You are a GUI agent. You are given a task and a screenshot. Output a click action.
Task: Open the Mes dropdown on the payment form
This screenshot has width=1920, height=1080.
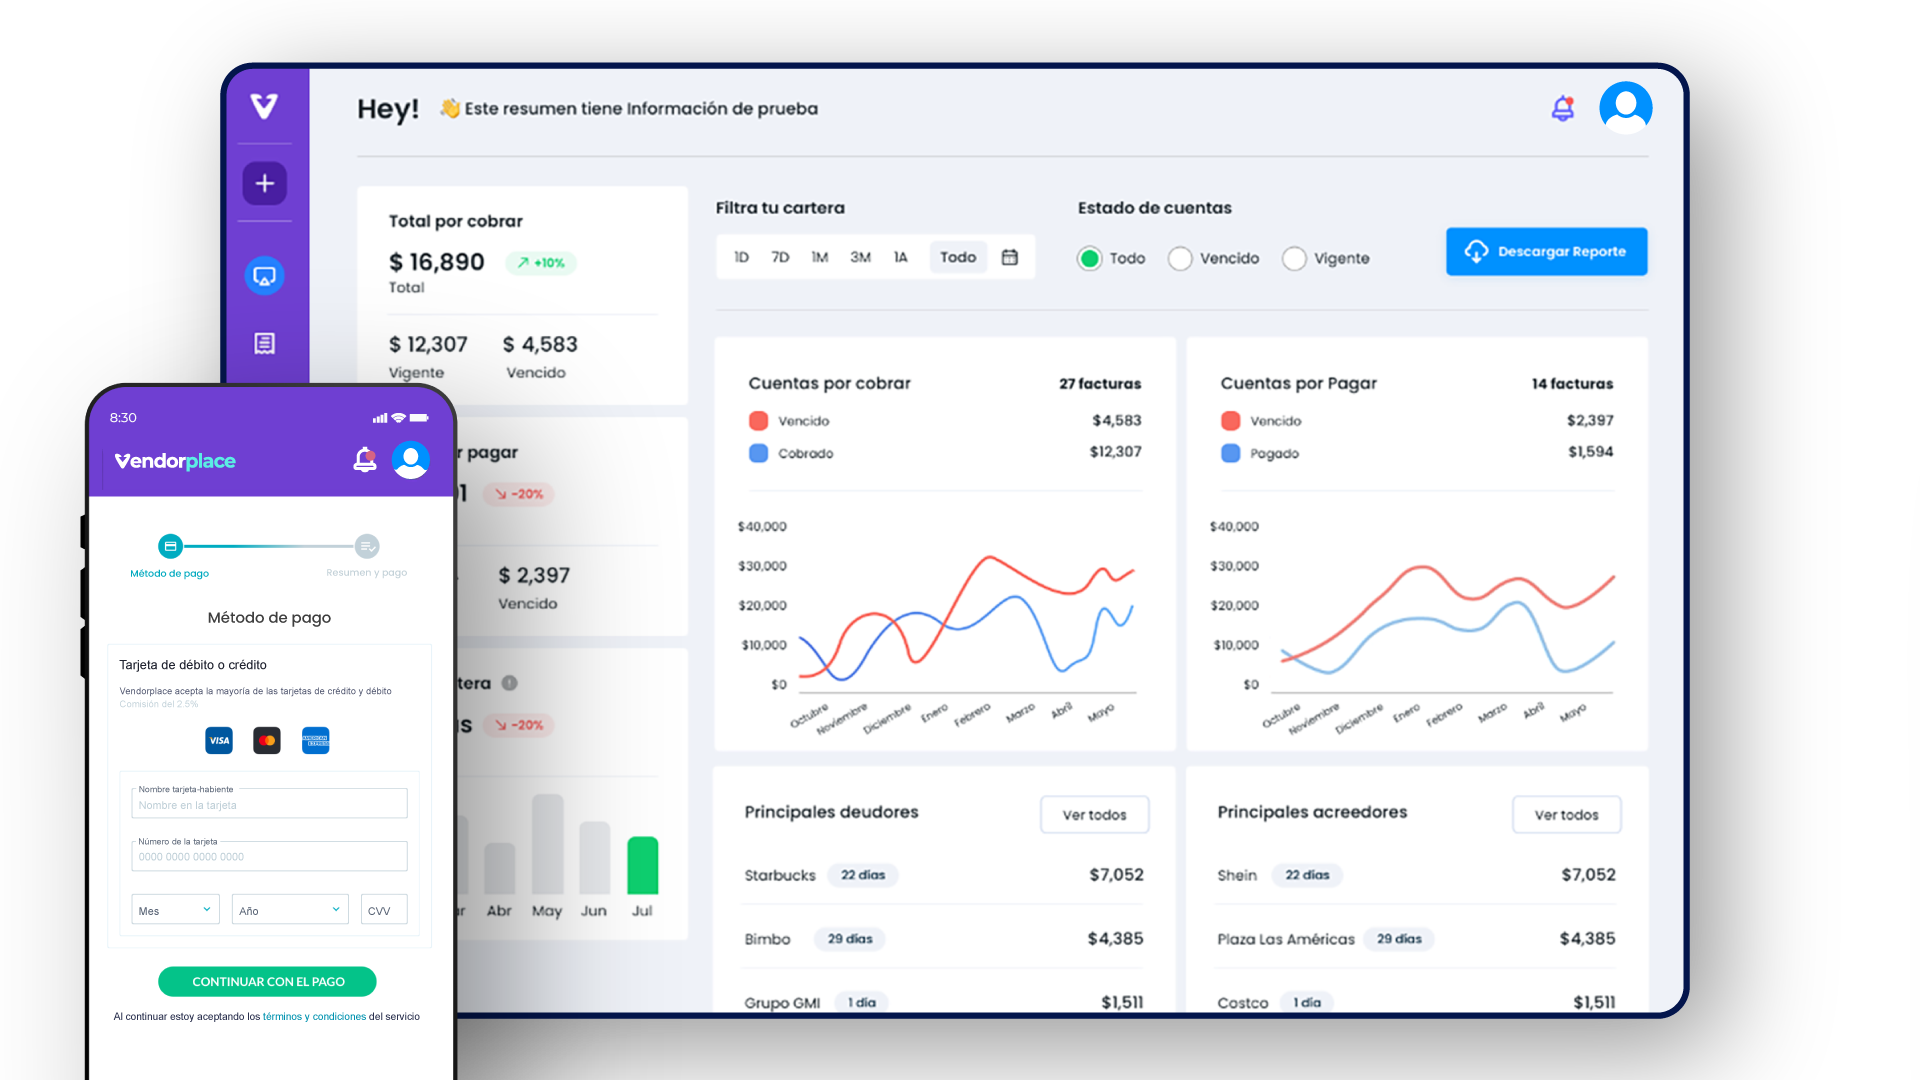tap(174, 909)
